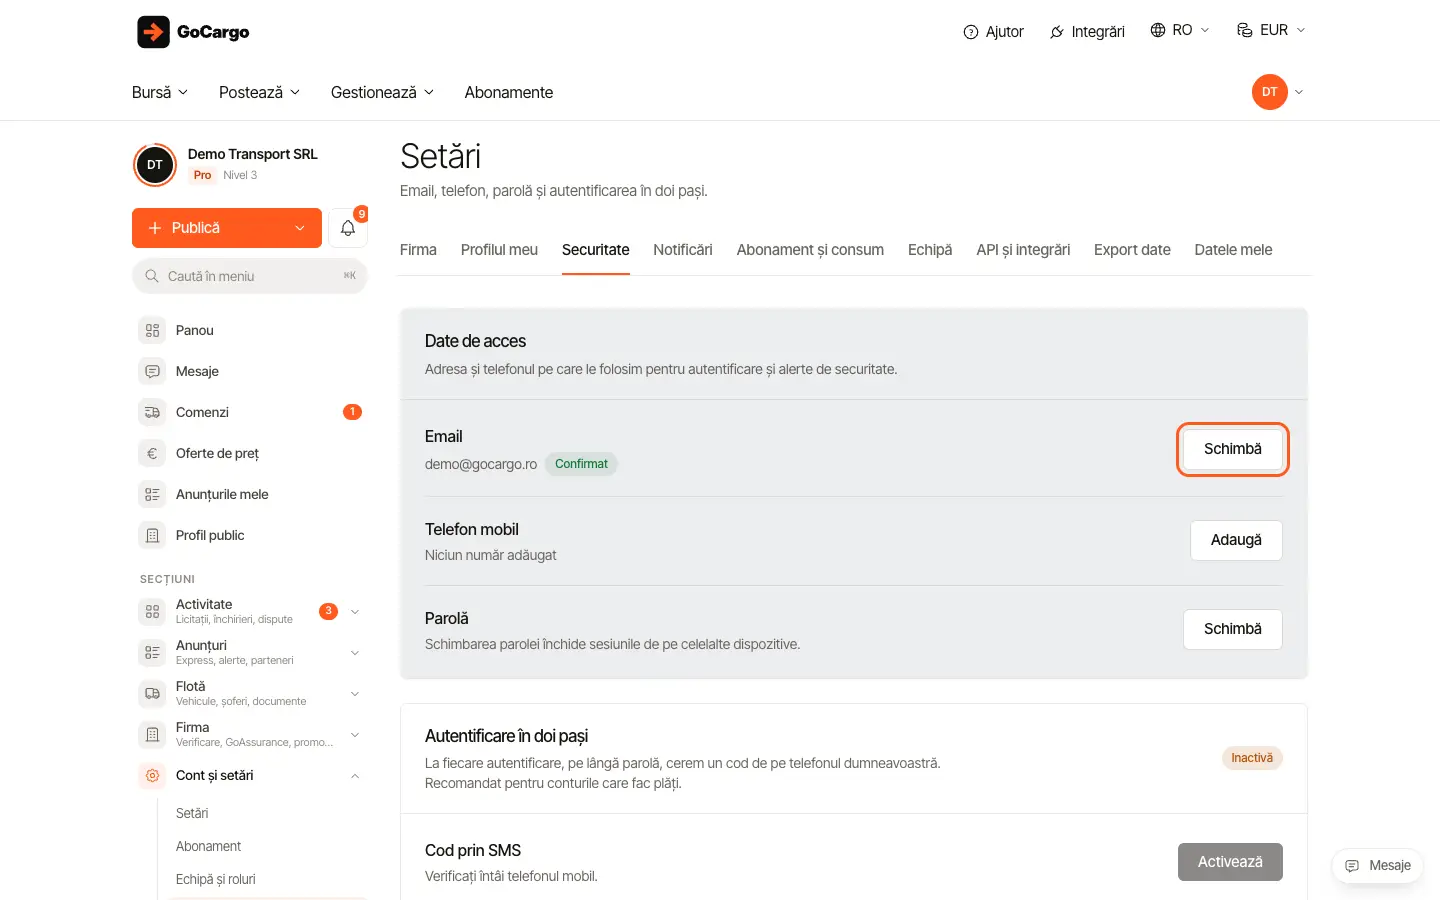Click Schimbă next to Parolă
This screenshot has width=1440, height=900.
tap(1233, 629)
